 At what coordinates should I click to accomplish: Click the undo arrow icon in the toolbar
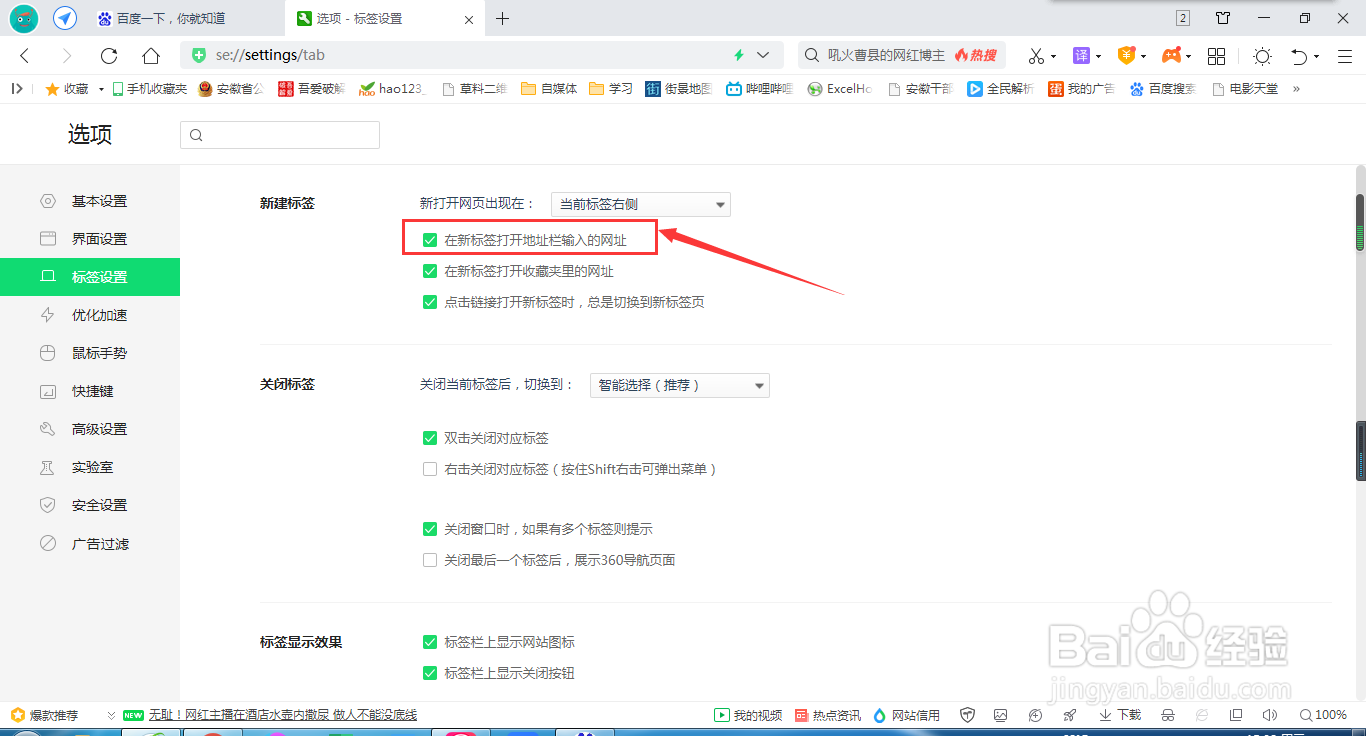(x=1302, y=56)
